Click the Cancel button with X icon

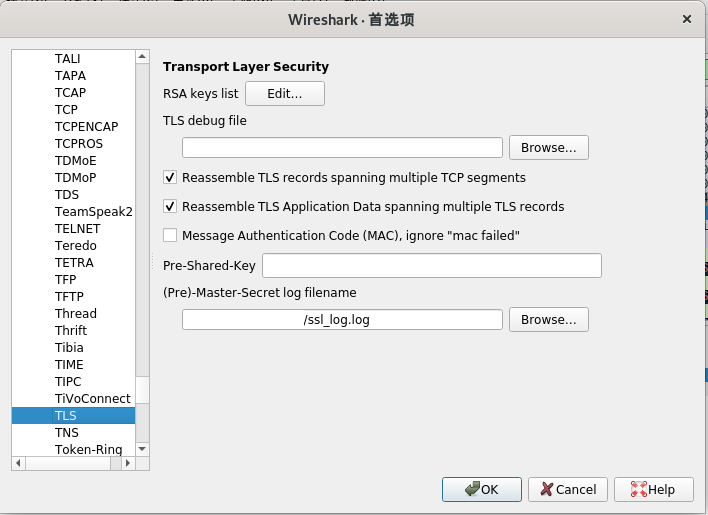pos(567,489)
